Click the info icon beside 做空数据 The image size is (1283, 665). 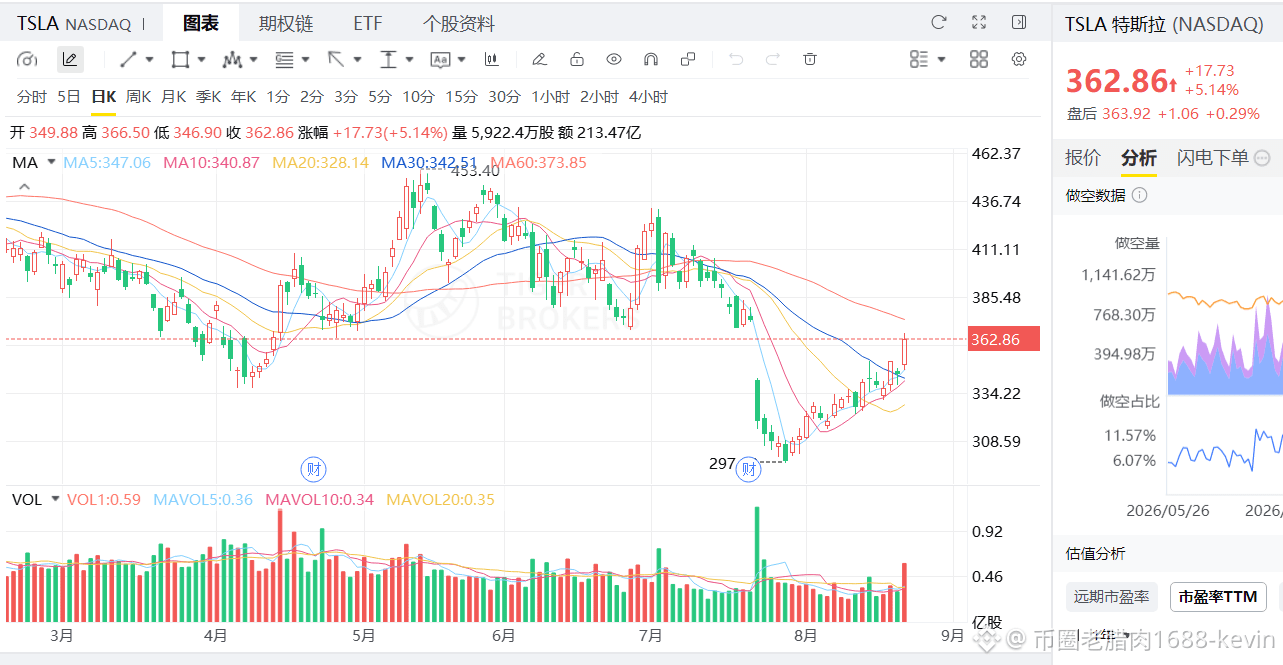(x=1139, y=195)
